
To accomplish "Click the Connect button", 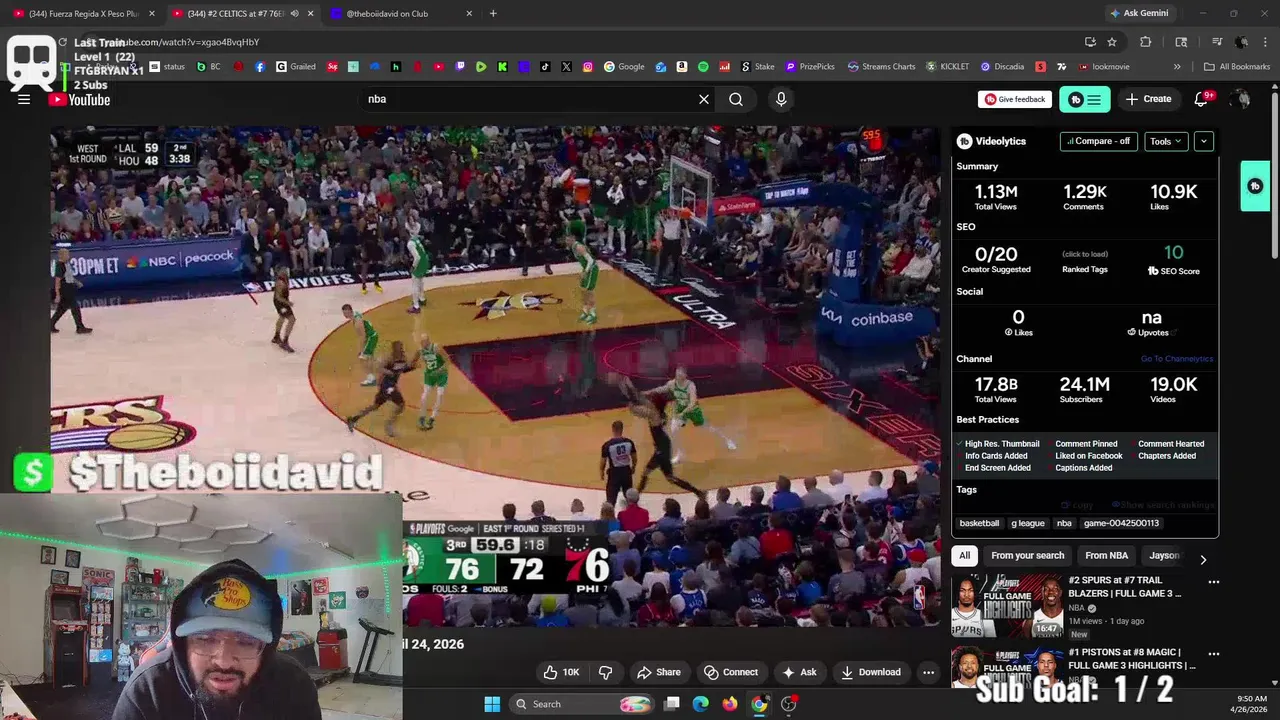I will pos(731,672).
